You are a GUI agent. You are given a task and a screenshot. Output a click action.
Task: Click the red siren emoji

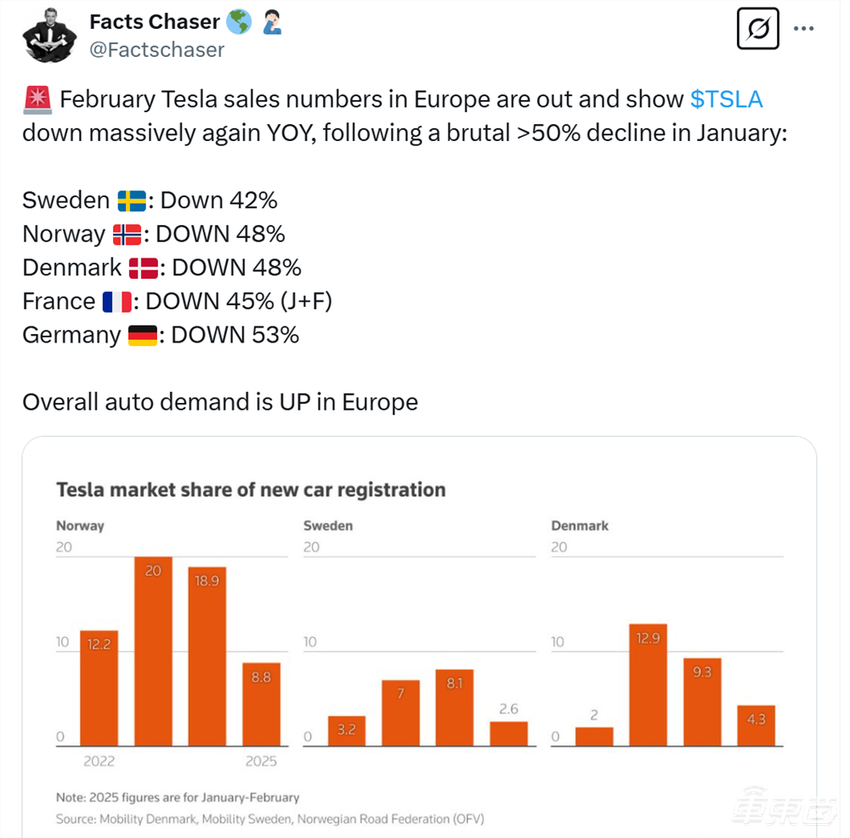pos(34,99)
